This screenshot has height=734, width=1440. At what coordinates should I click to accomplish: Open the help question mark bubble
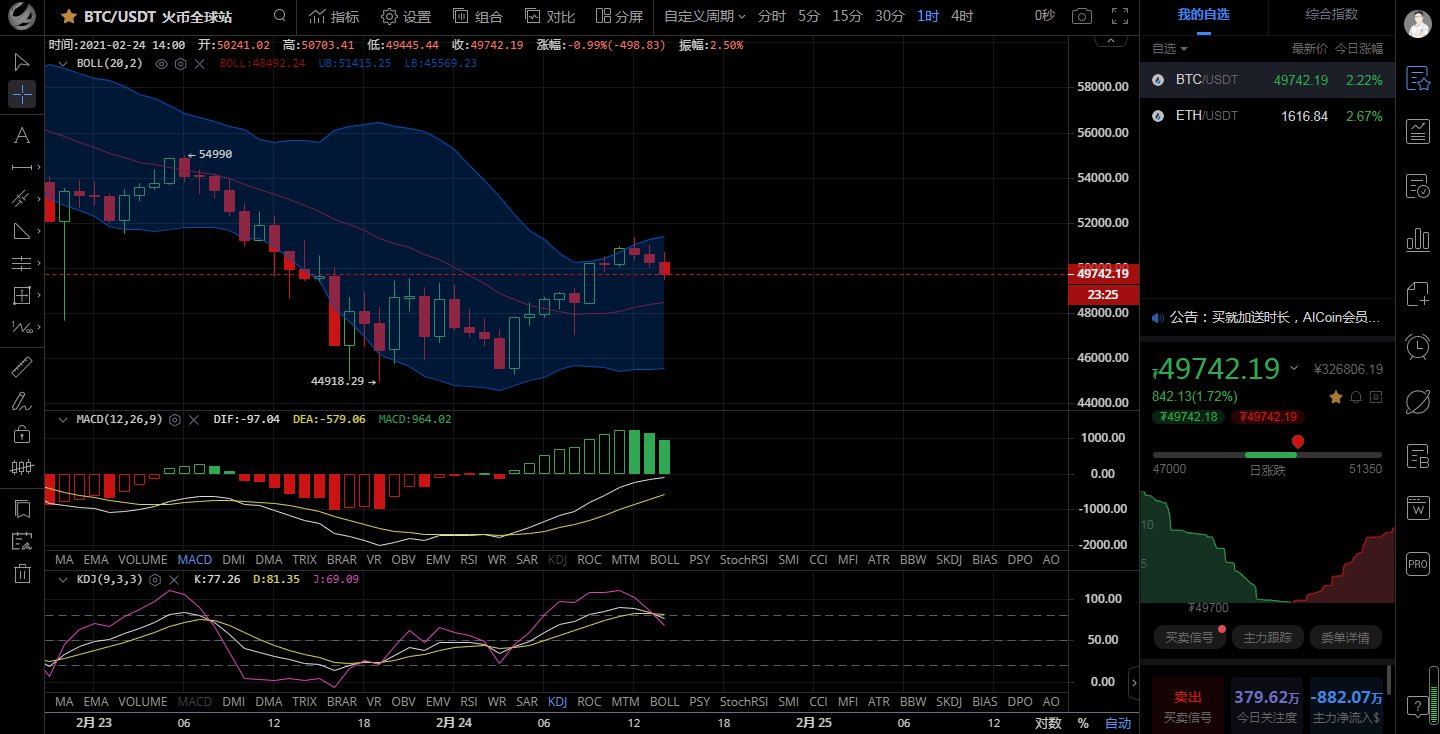coord(1418,706)
